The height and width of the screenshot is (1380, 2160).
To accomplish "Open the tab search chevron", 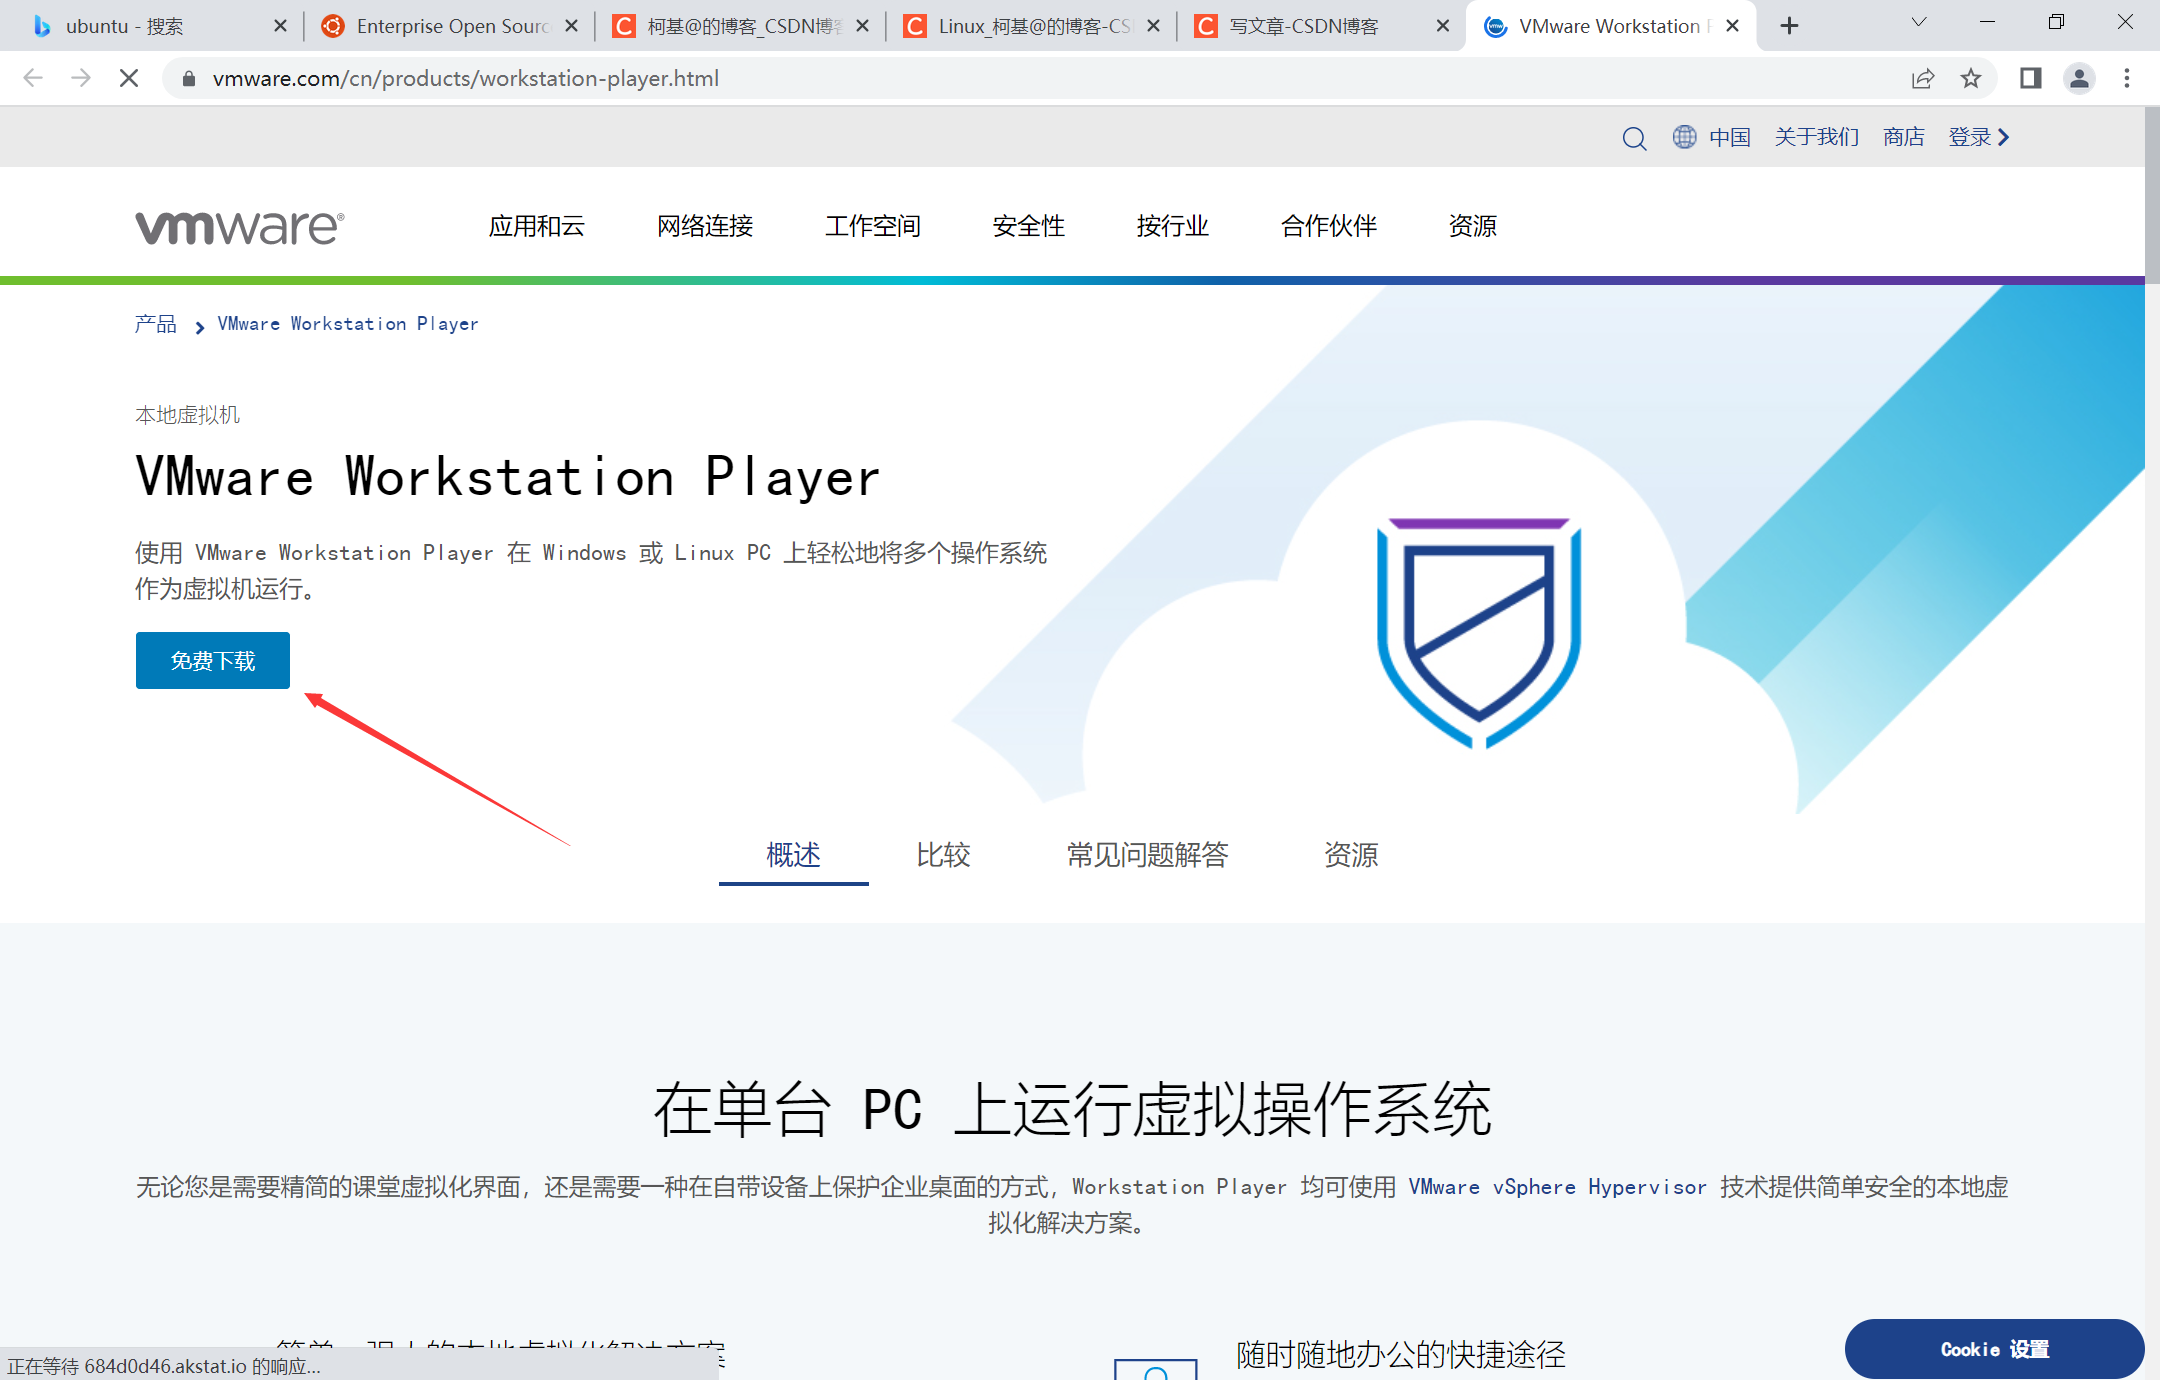I will coord(1919,22).
